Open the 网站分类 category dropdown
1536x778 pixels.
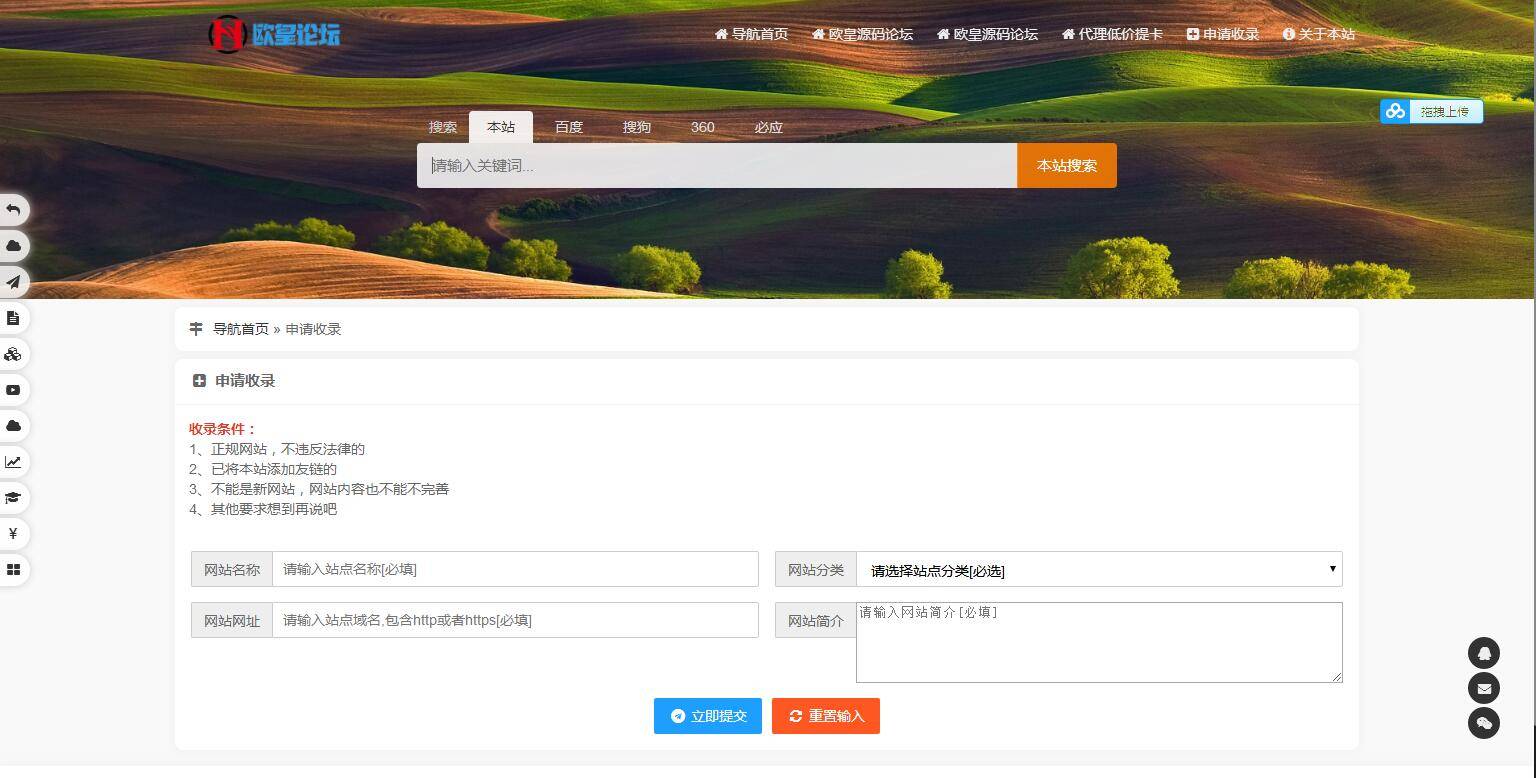1099,569
